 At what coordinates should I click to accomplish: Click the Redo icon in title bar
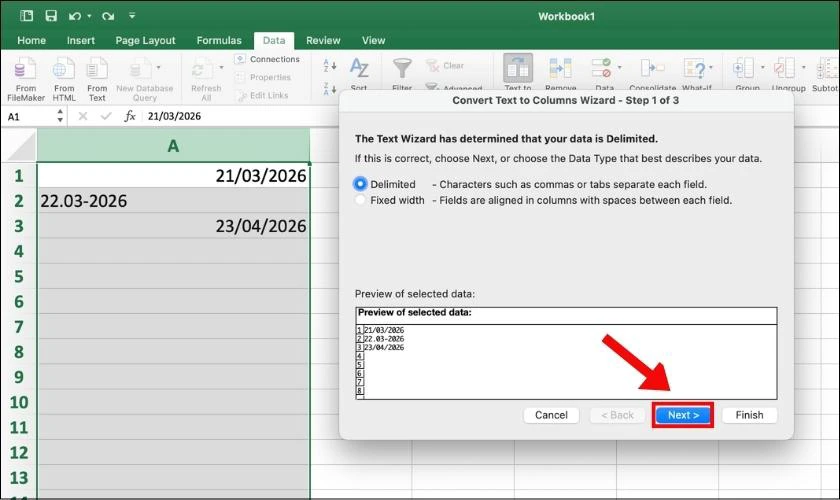pyautogui.click(x=108, y=16)
